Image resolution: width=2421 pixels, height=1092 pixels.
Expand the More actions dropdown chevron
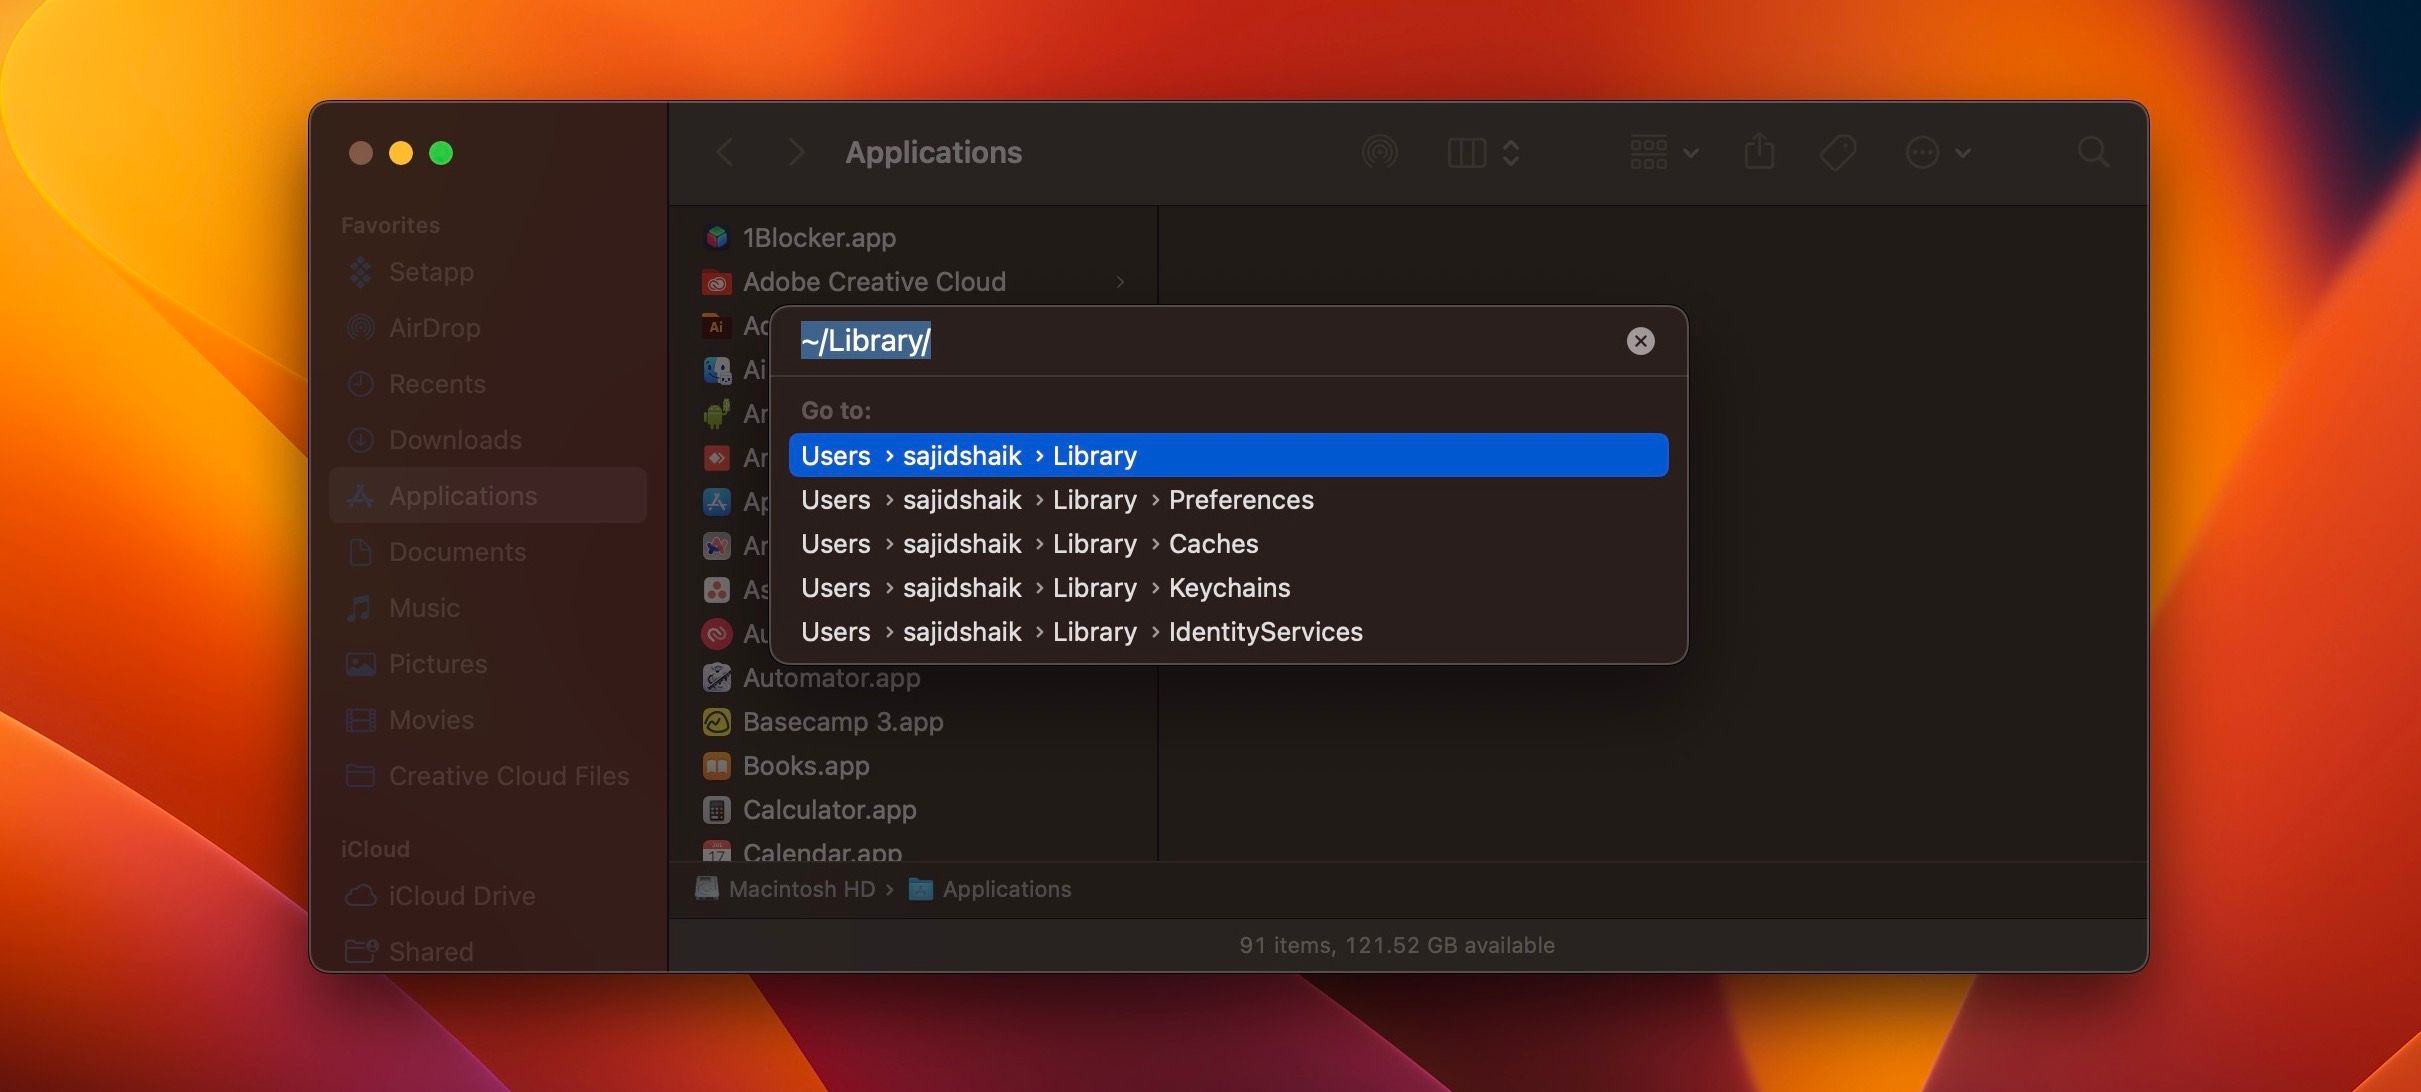coord(1963,153)
